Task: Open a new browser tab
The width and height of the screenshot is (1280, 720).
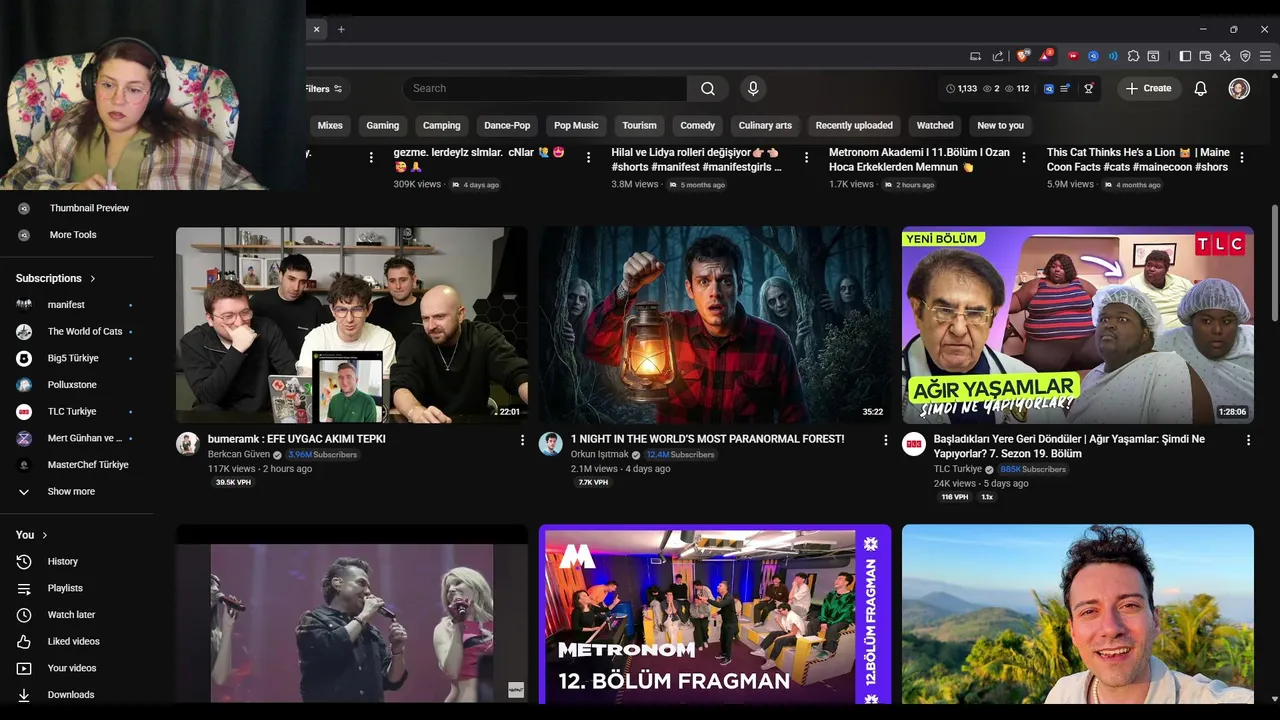Action: click(341, 29)
